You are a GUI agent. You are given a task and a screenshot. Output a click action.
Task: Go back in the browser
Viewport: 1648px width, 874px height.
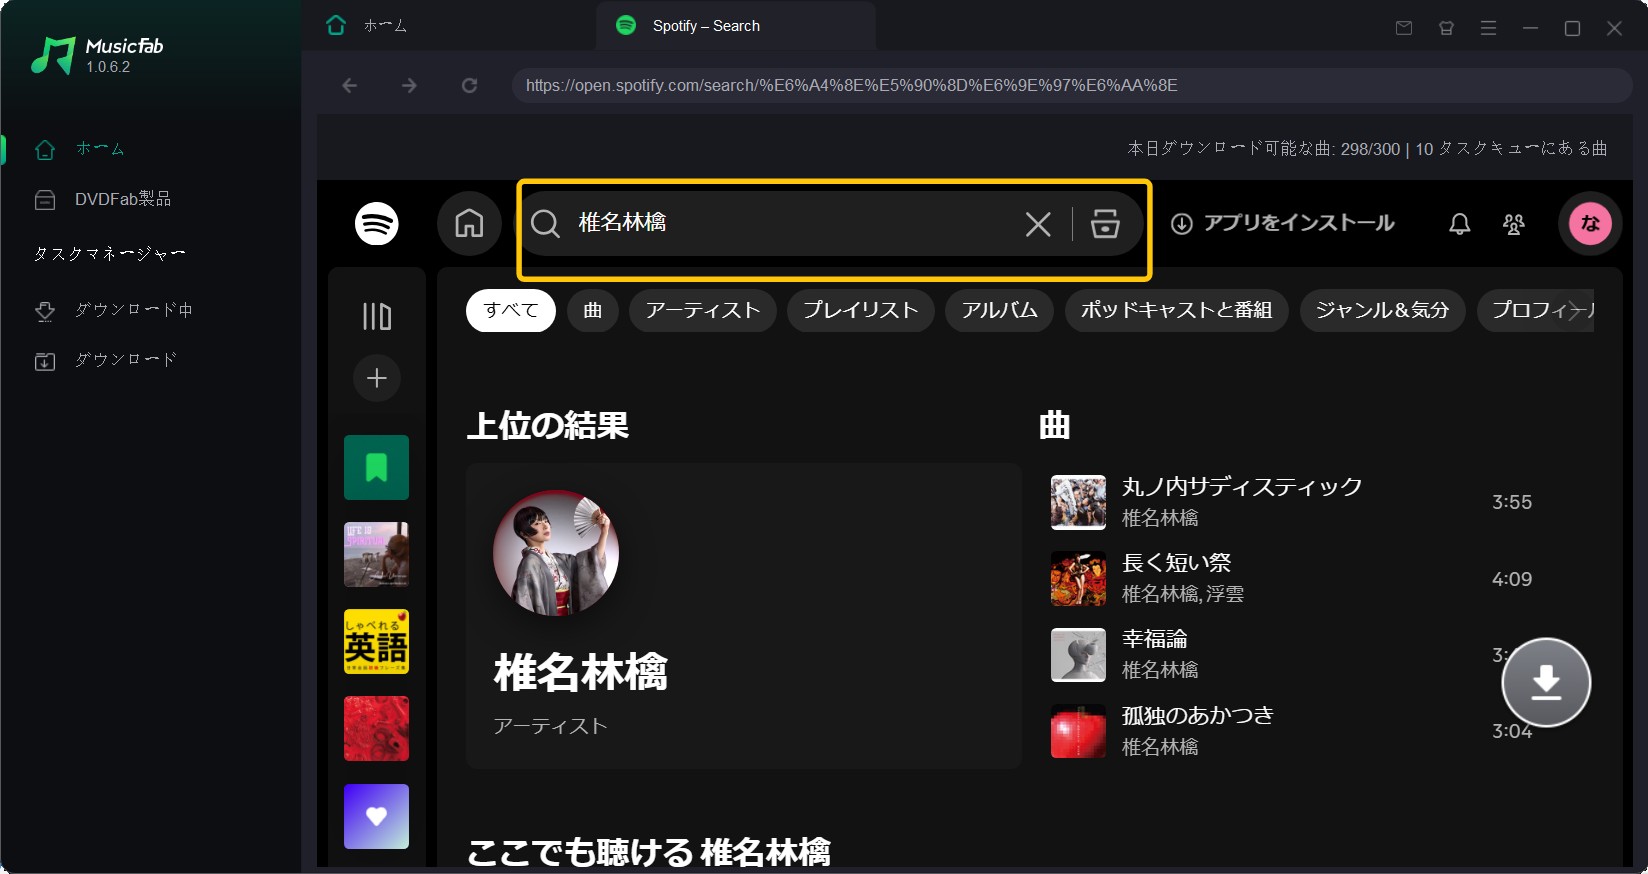(349, 85)
